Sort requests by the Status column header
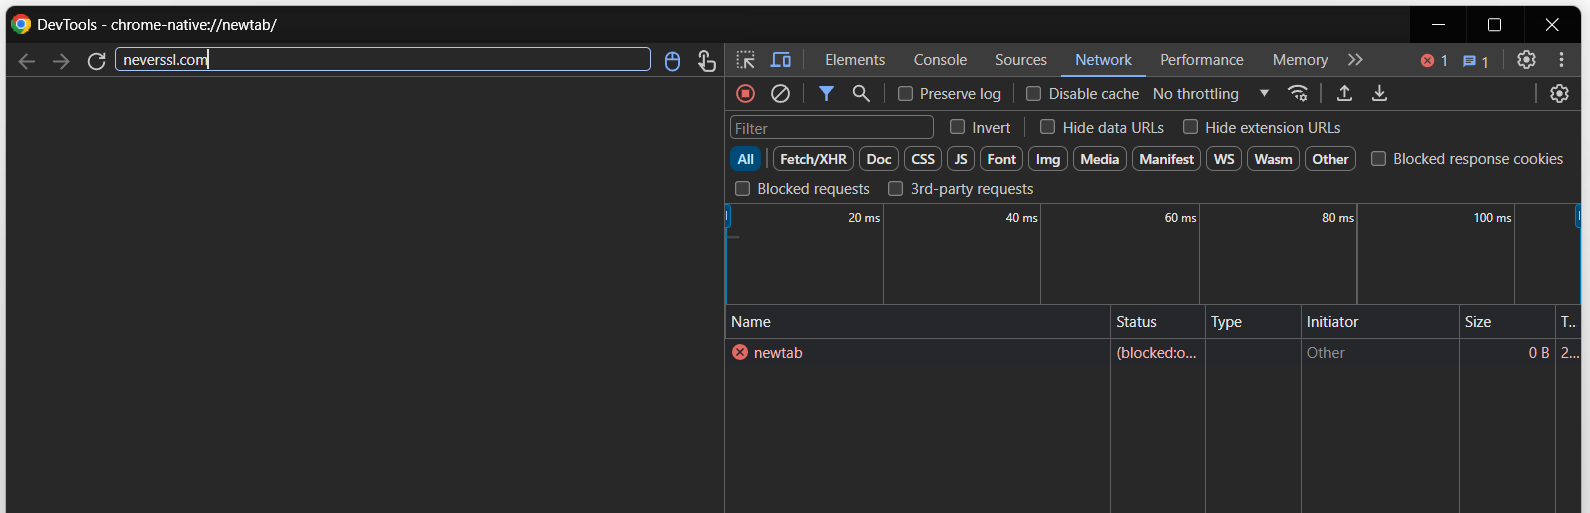Viewport: 1590px width, 513px height. pos(1157,322)
